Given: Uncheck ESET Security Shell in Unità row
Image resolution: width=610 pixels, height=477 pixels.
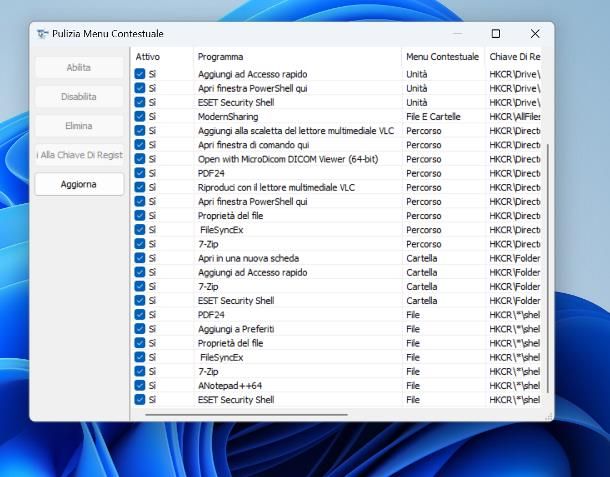Looking at the screenshot, I should [x=140, y=102].
